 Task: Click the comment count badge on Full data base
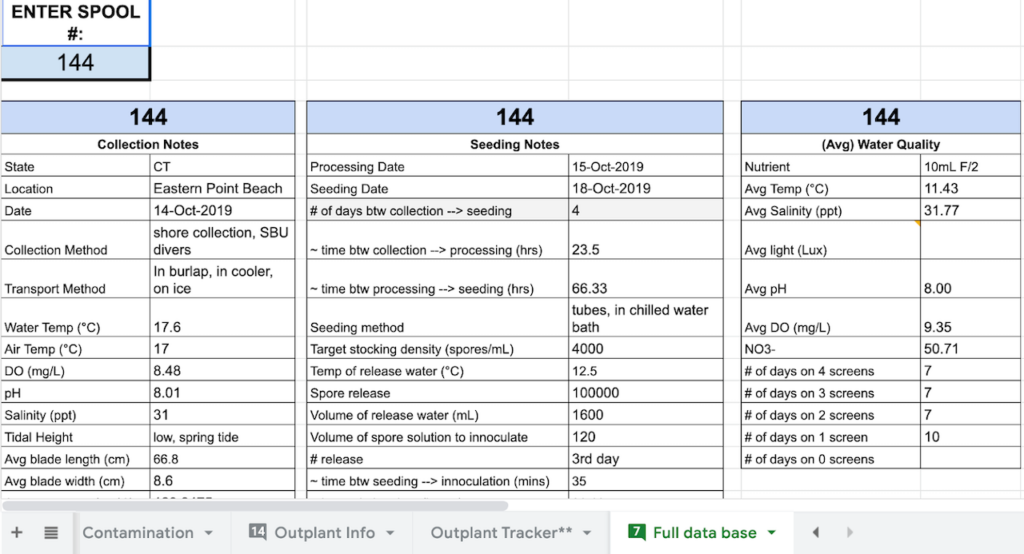click(x=636, y=533)
